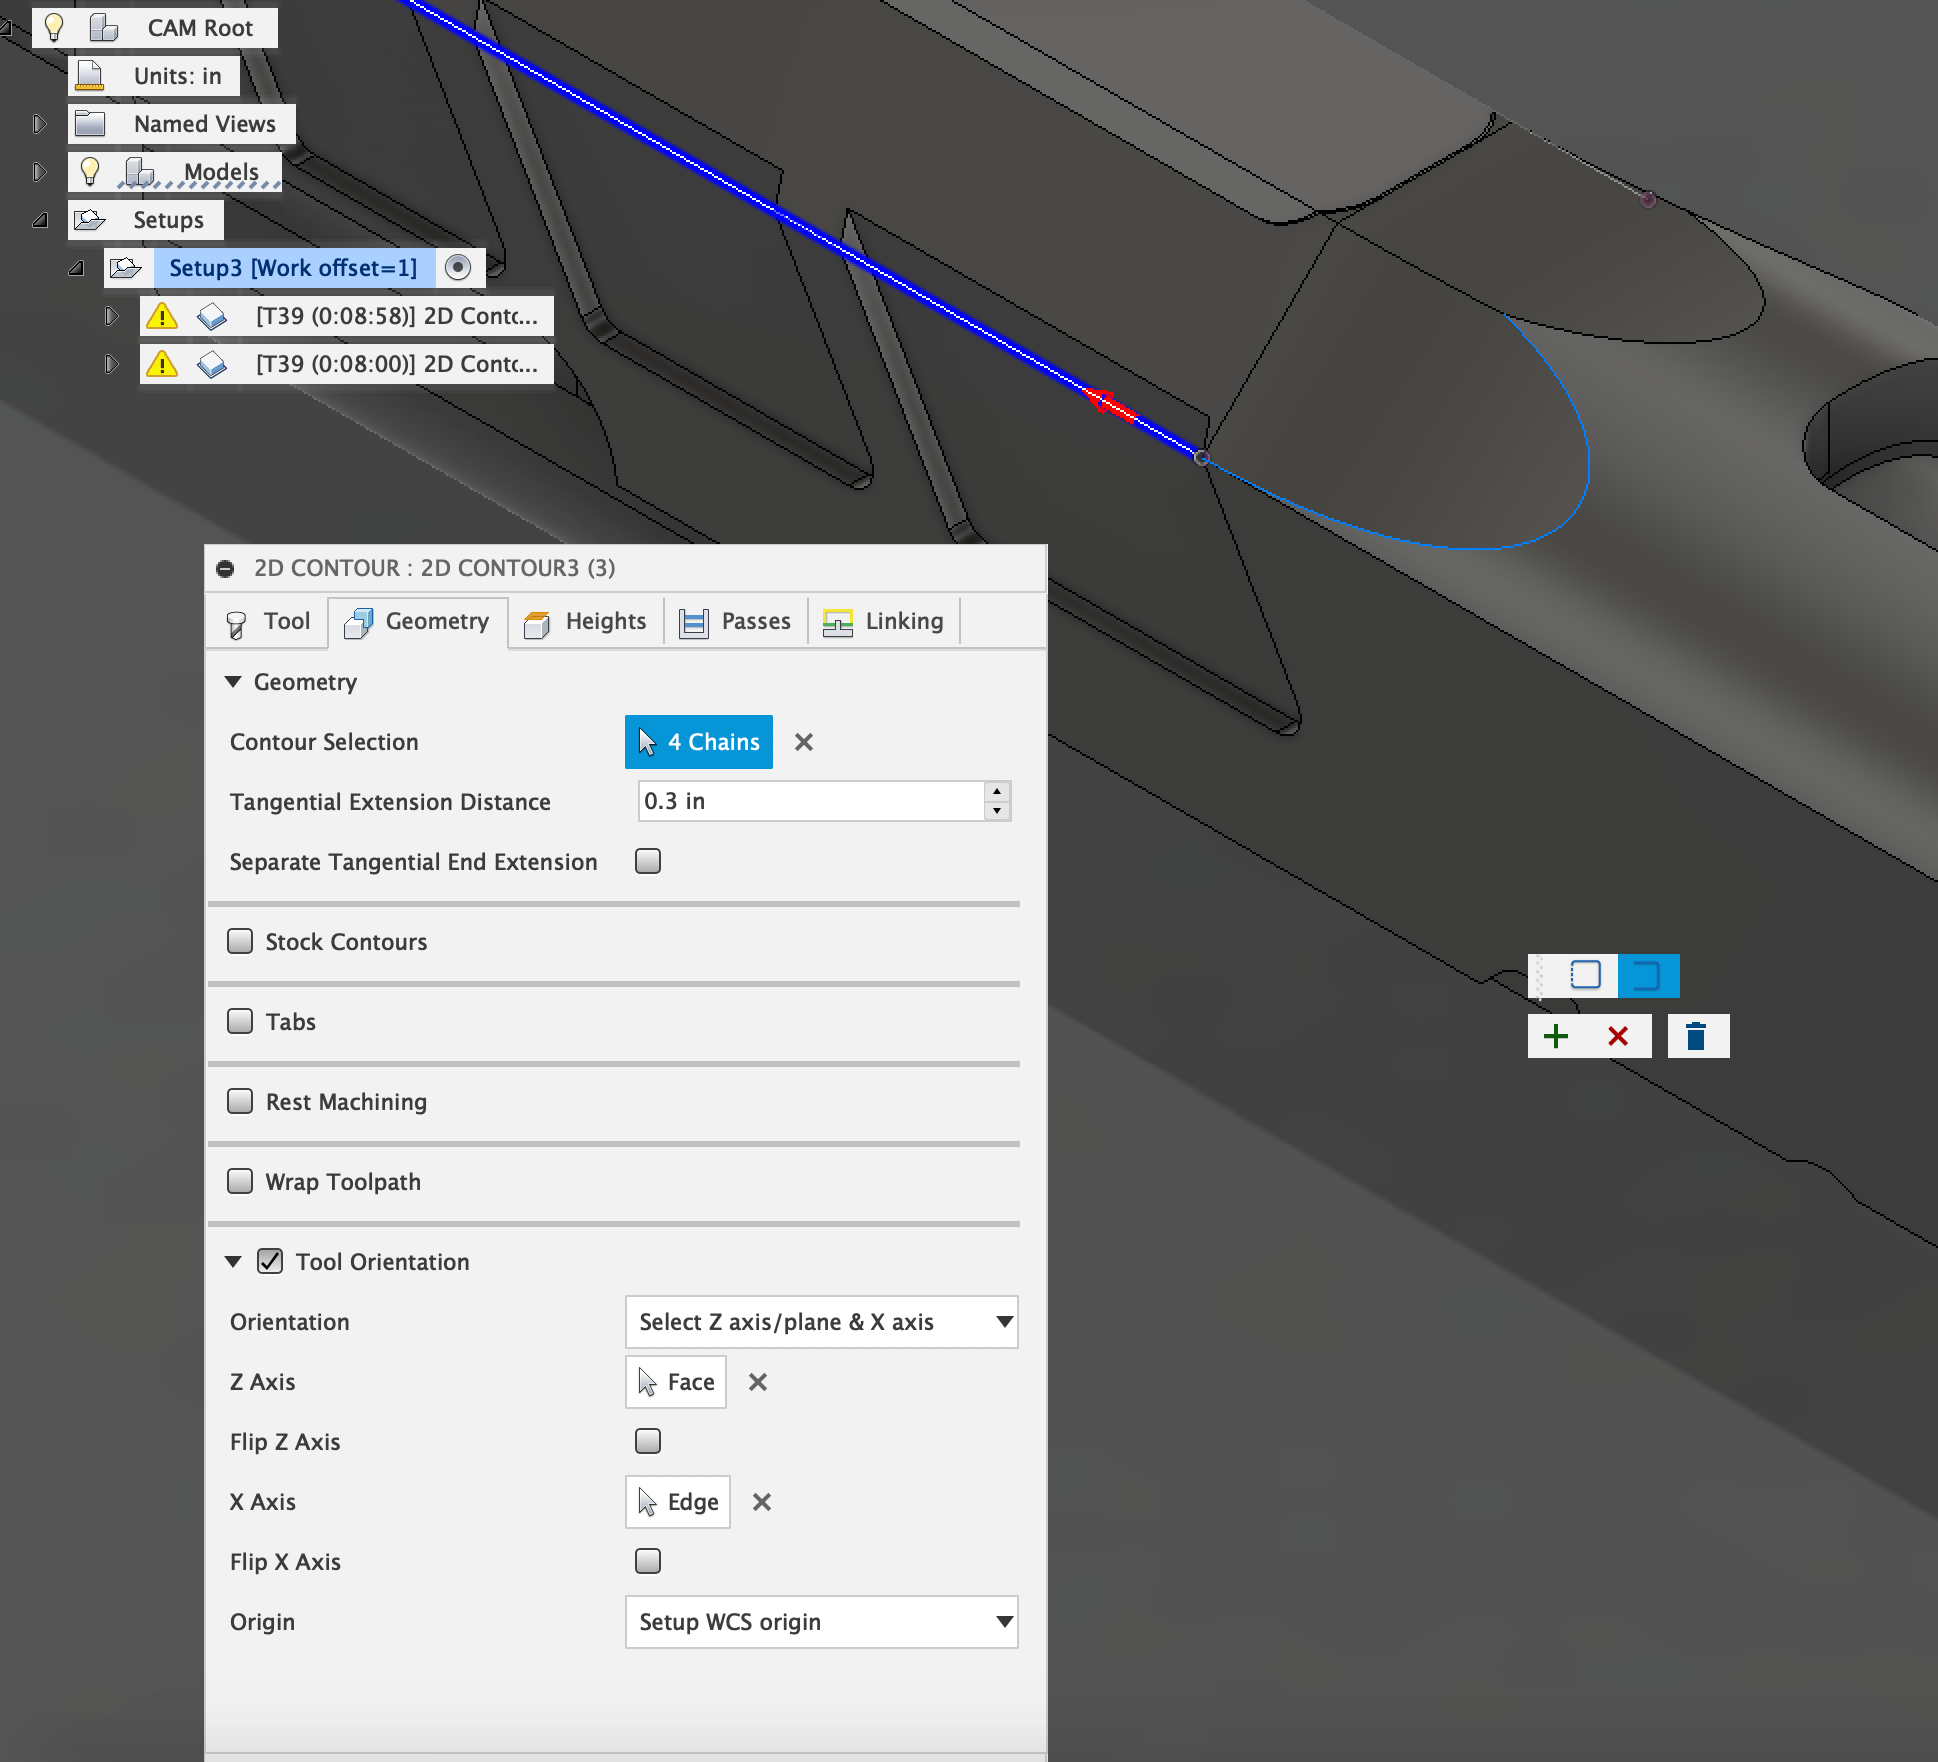Click the highlighted blue chain selection mode icon

point(1648,975)
